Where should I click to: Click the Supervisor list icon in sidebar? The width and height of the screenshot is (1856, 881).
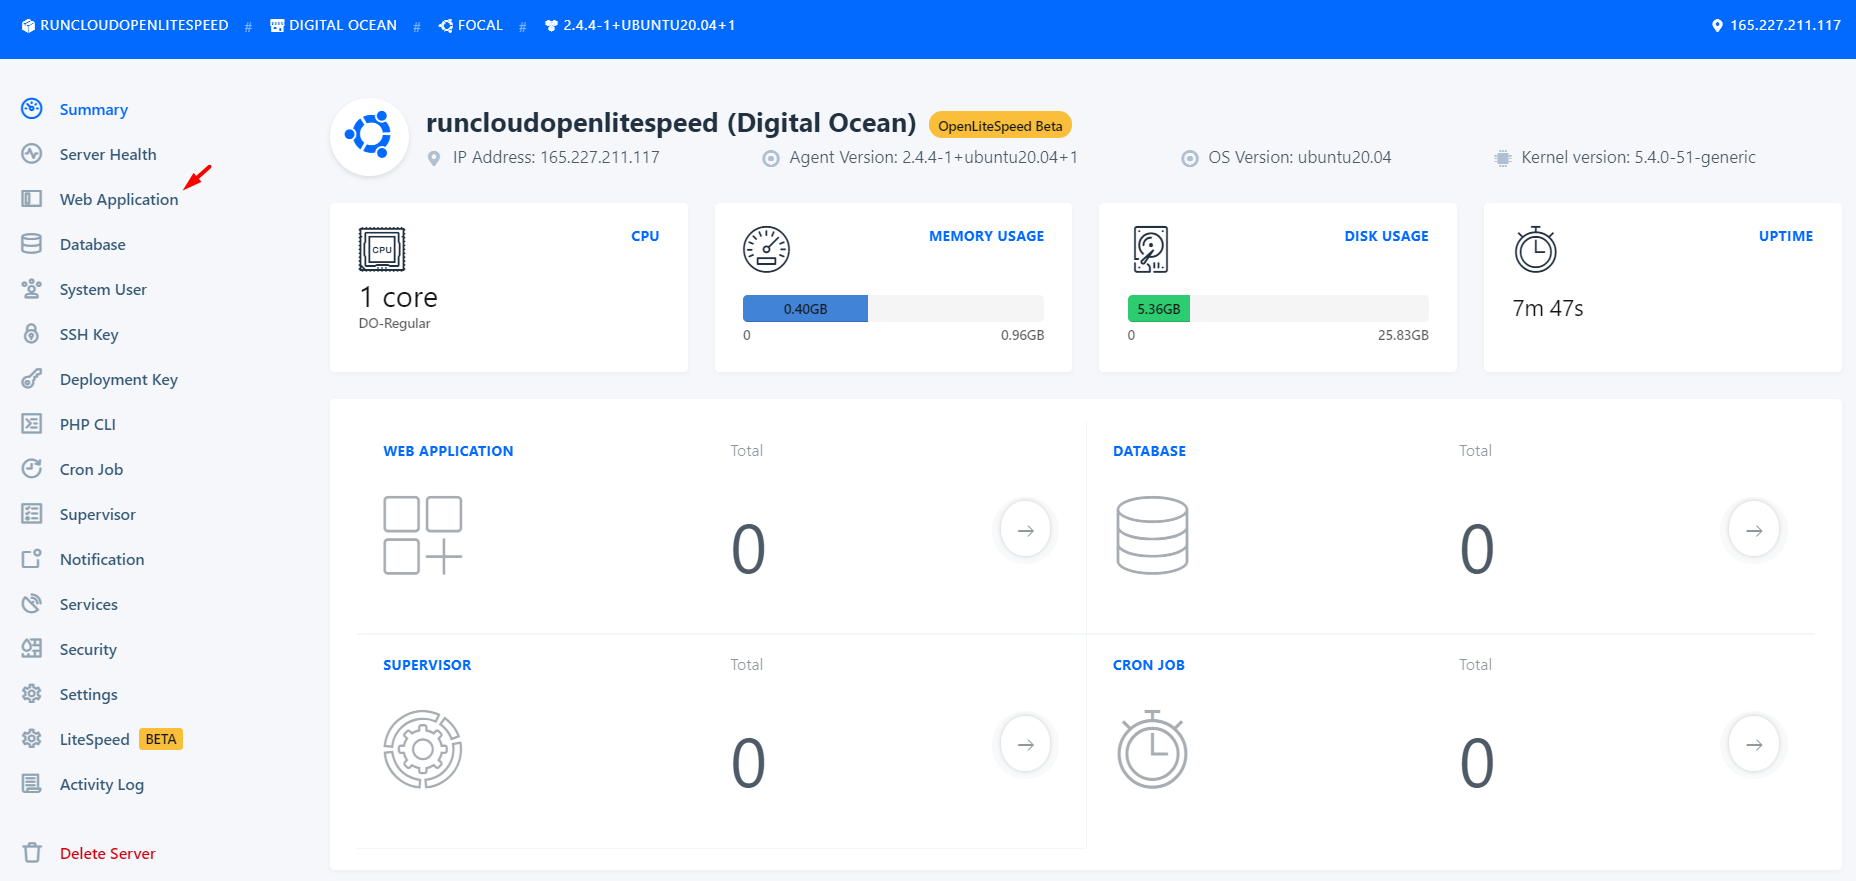point(32,513)
